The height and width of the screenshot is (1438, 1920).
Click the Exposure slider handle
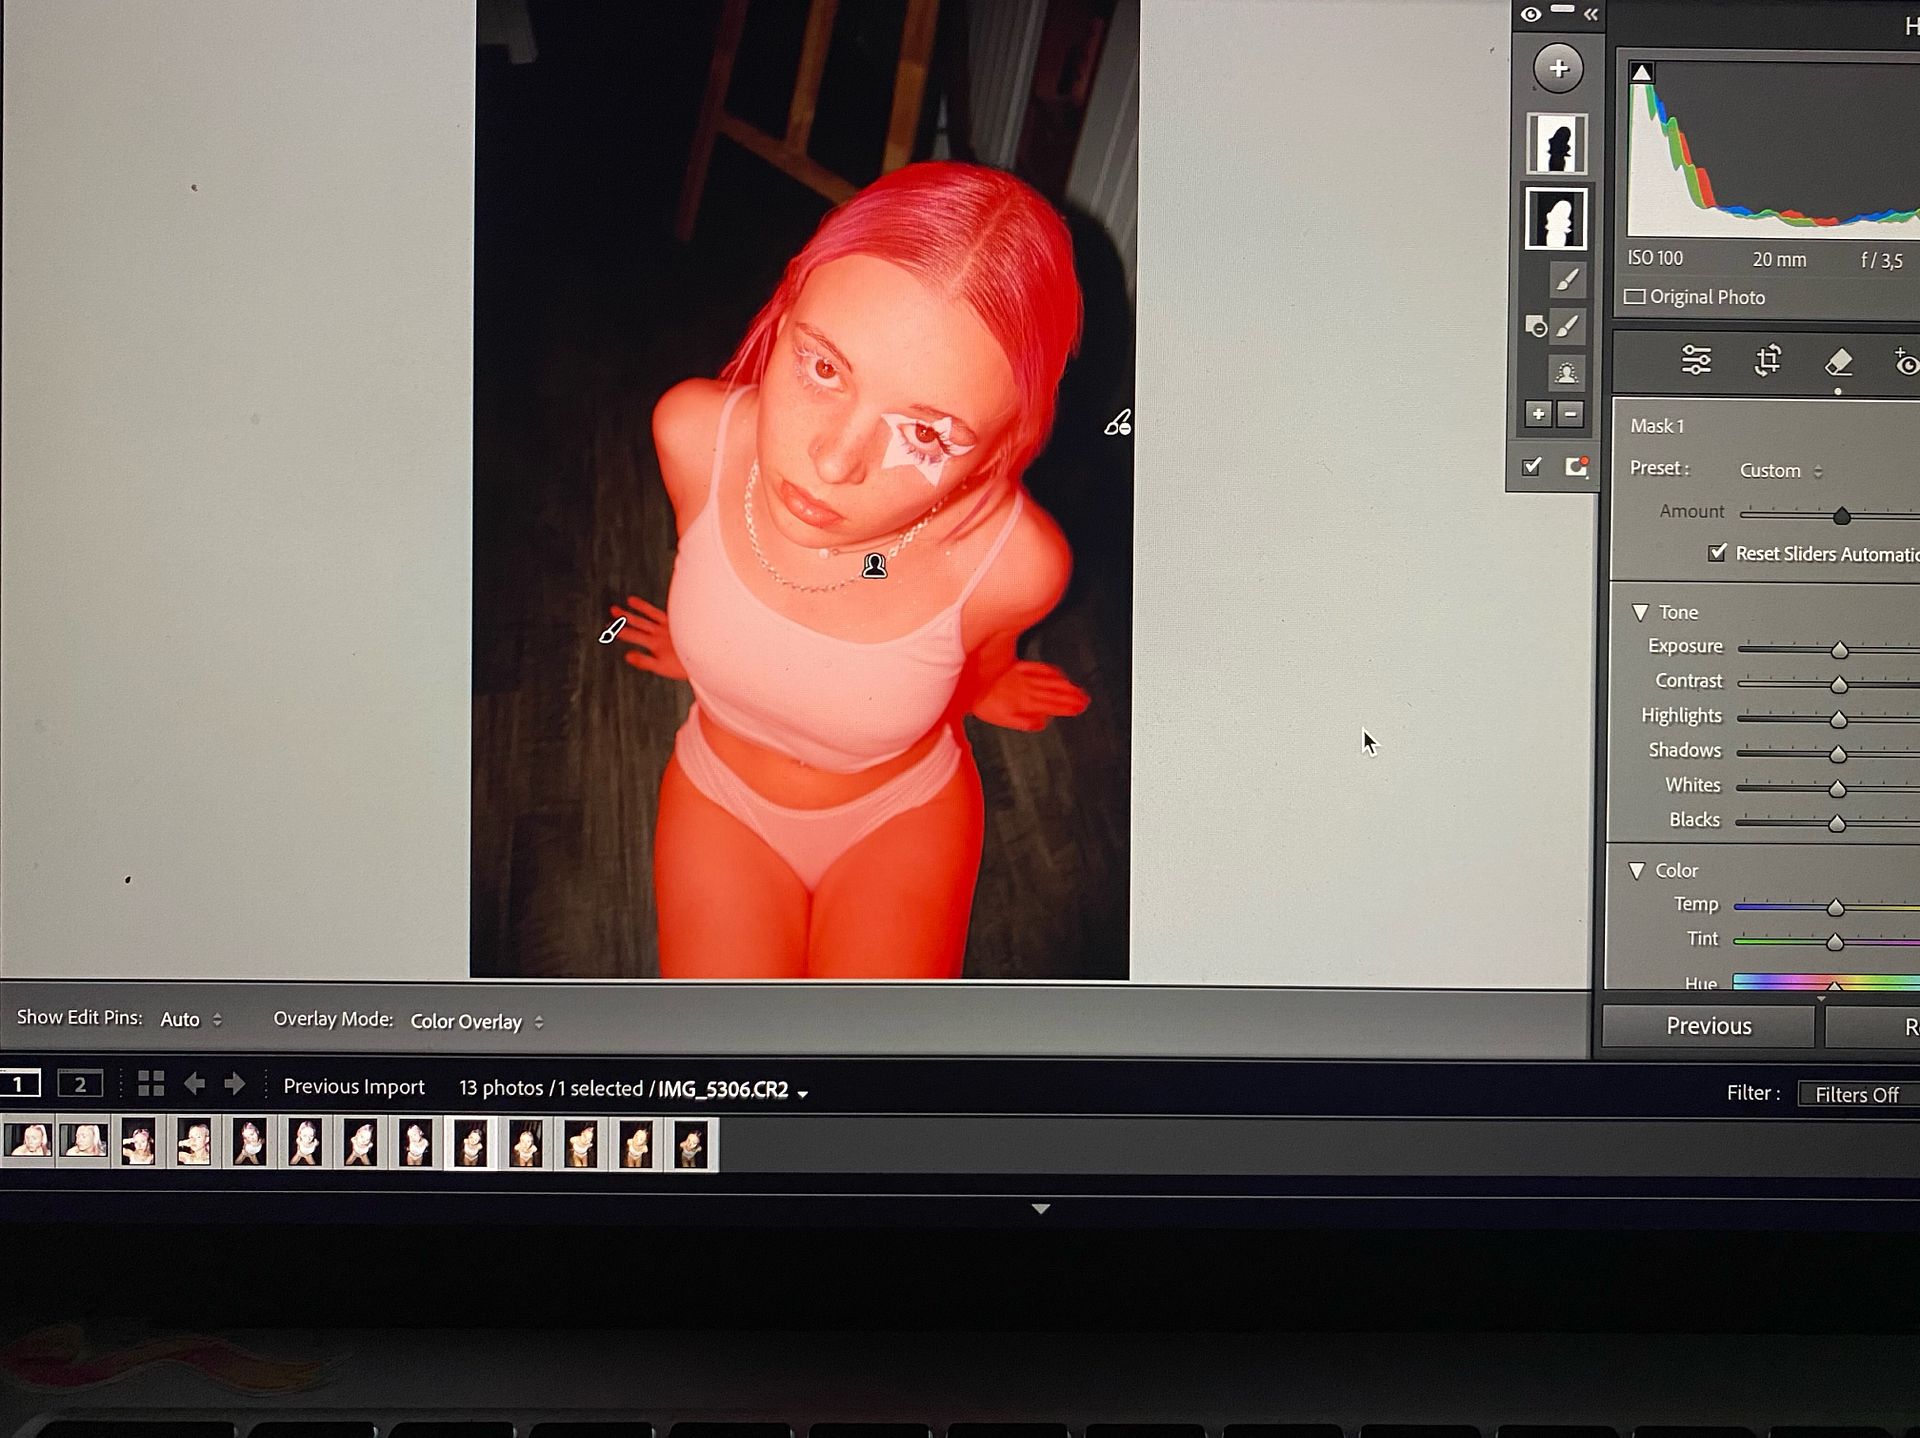(1839, 650)
